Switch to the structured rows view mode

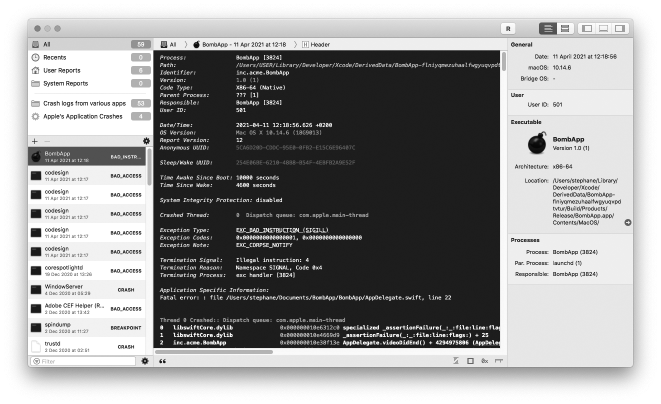565,28
